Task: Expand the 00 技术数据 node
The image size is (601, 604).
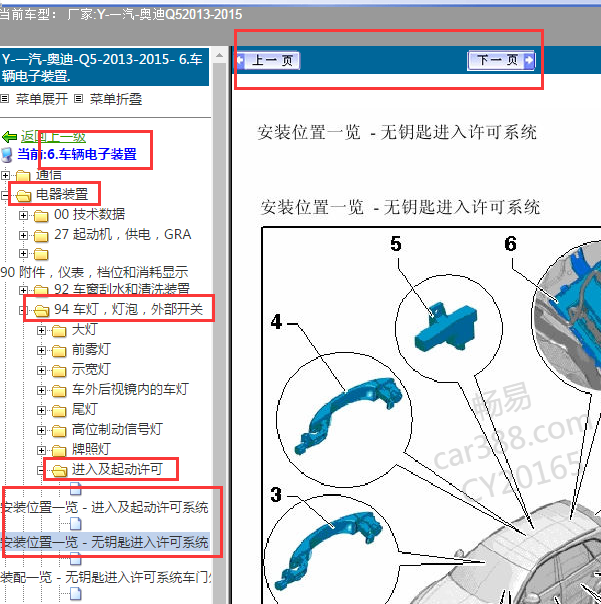Action: point(23,215)
